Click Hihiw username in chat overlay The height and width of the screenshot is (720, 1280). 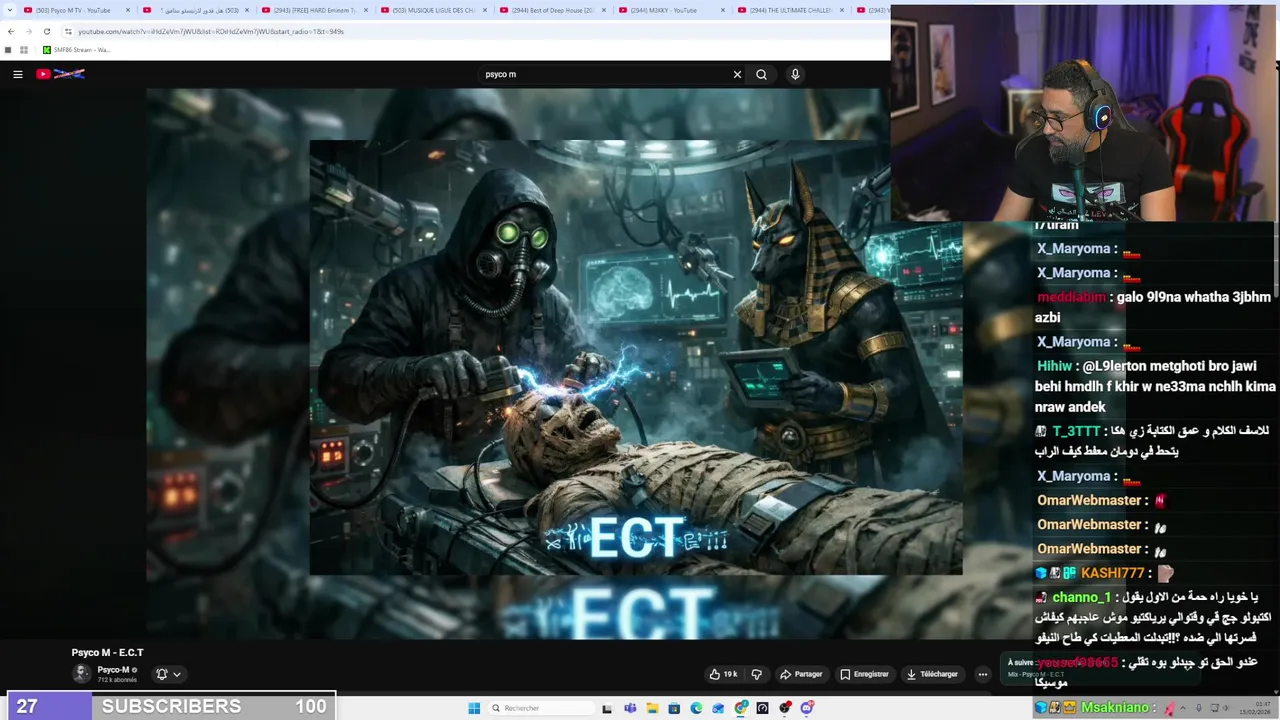(1054, 366)
